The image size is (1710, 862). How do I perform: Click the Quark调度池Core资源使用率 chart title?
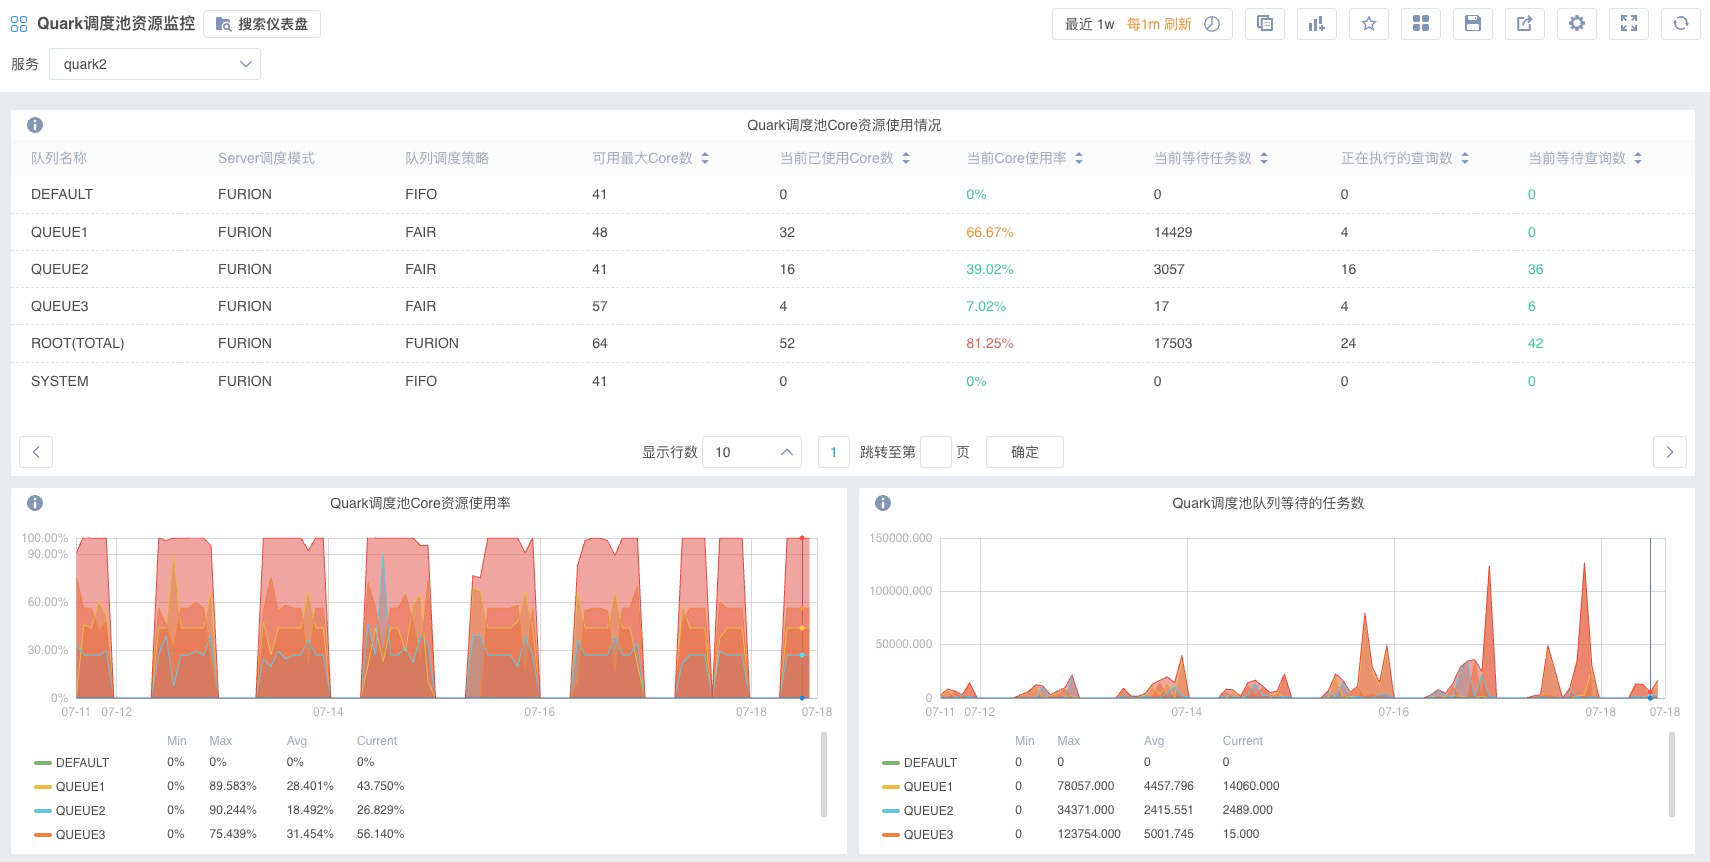pyautogui.click(x=420, y=503)
